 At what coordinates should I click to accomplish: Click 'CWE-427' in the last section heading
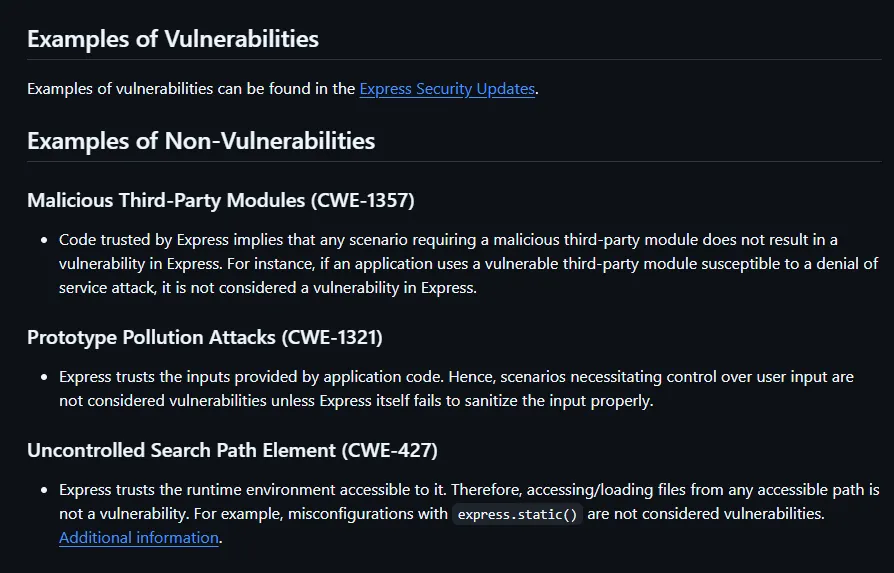pos(390,450)
